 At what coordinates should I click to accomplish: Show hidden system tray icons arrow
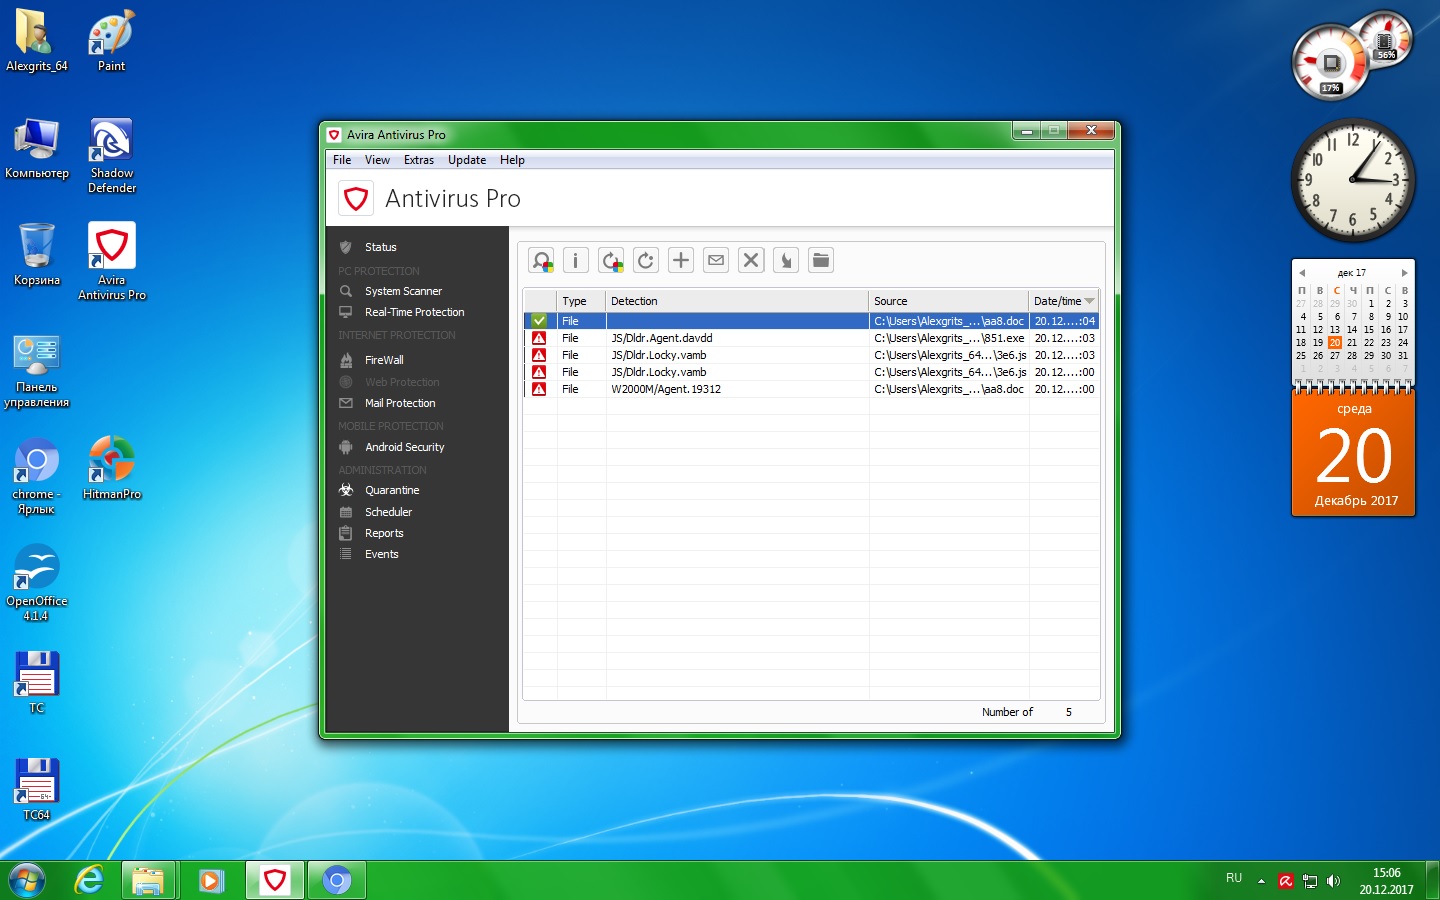coord(1261,881)
